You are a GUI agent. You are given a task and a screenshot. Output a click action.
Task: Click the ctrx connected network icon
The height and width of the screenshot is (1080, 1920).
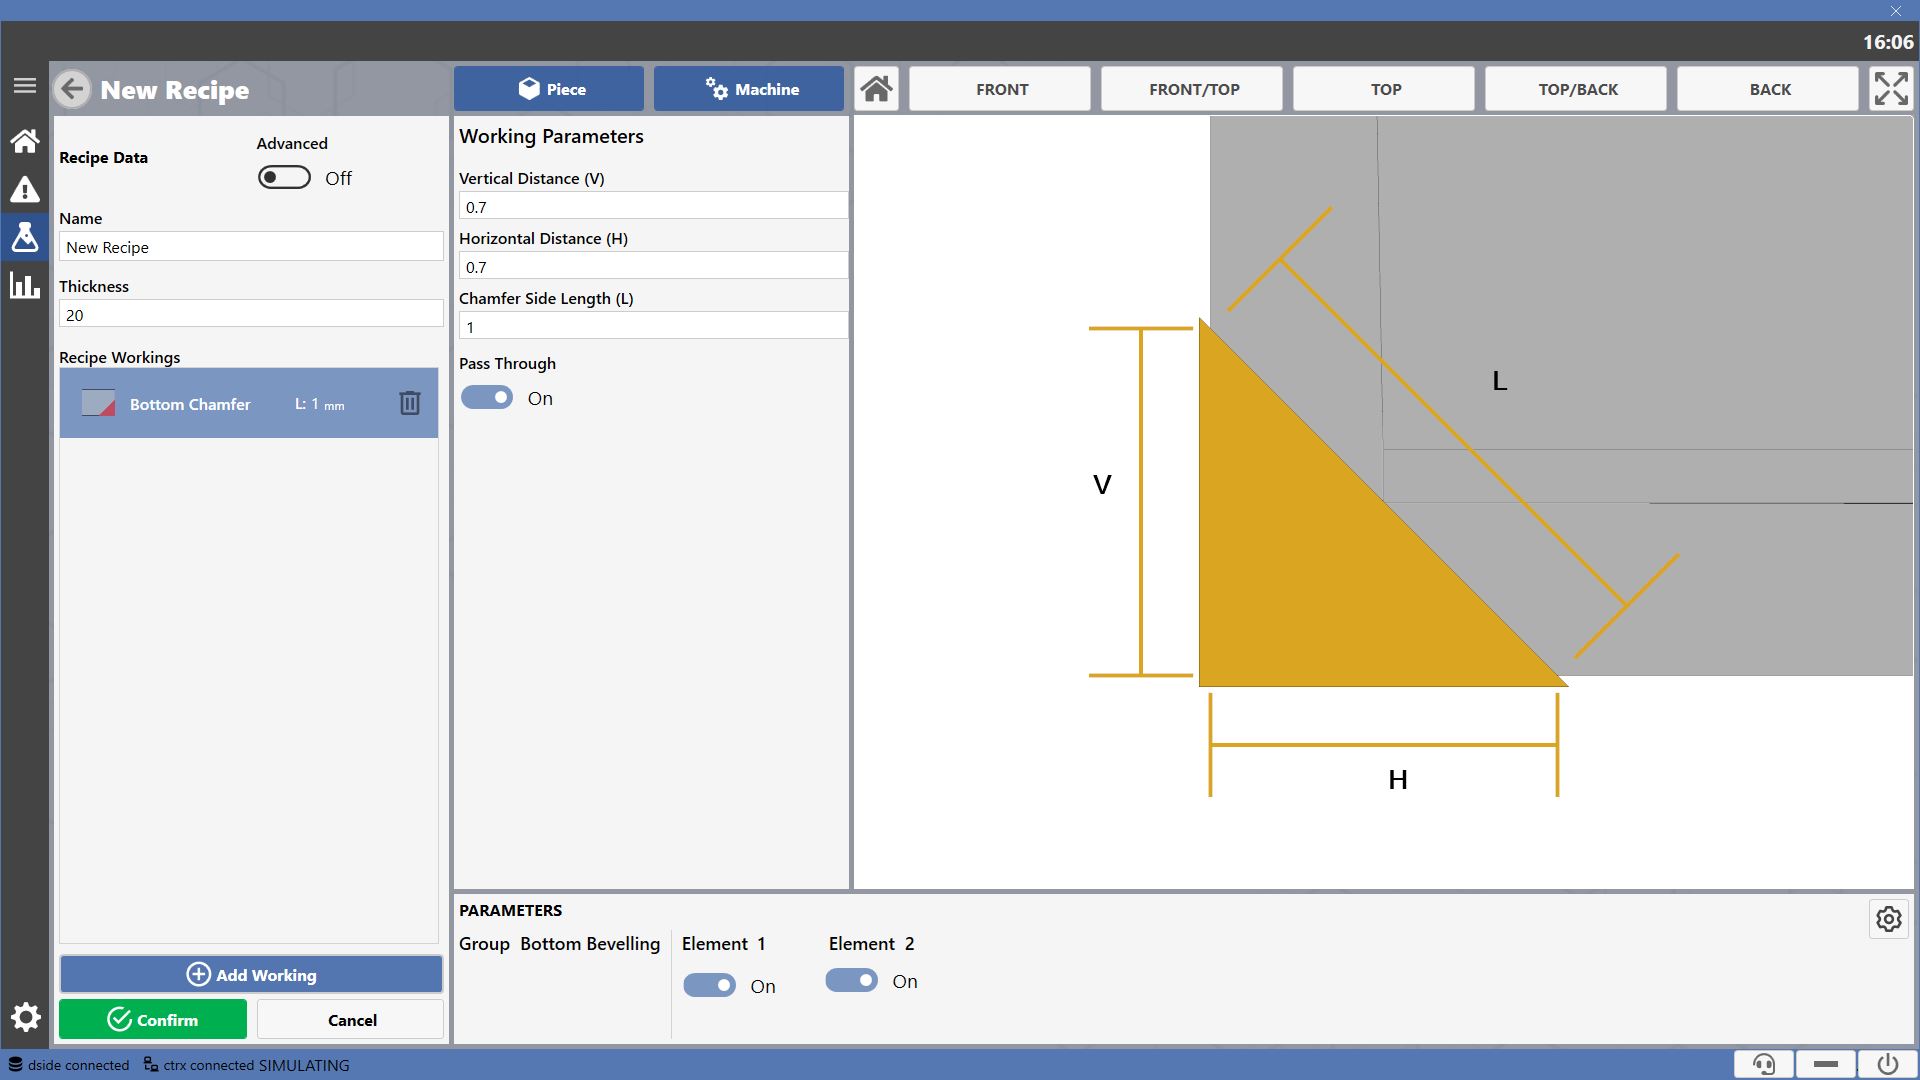151,1064
